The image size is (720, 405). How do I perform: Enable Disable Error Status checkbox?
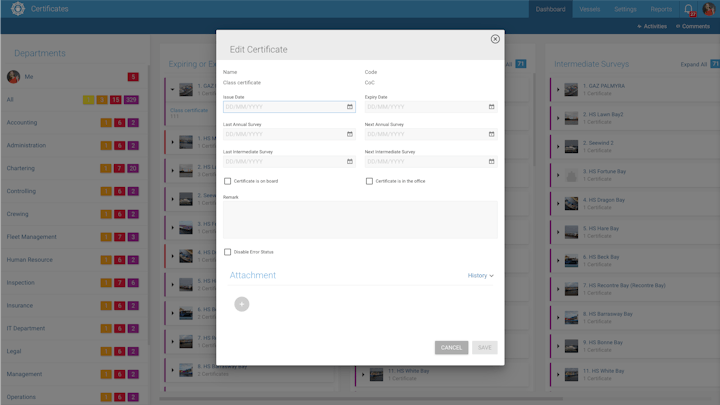[x=227, y=252]
